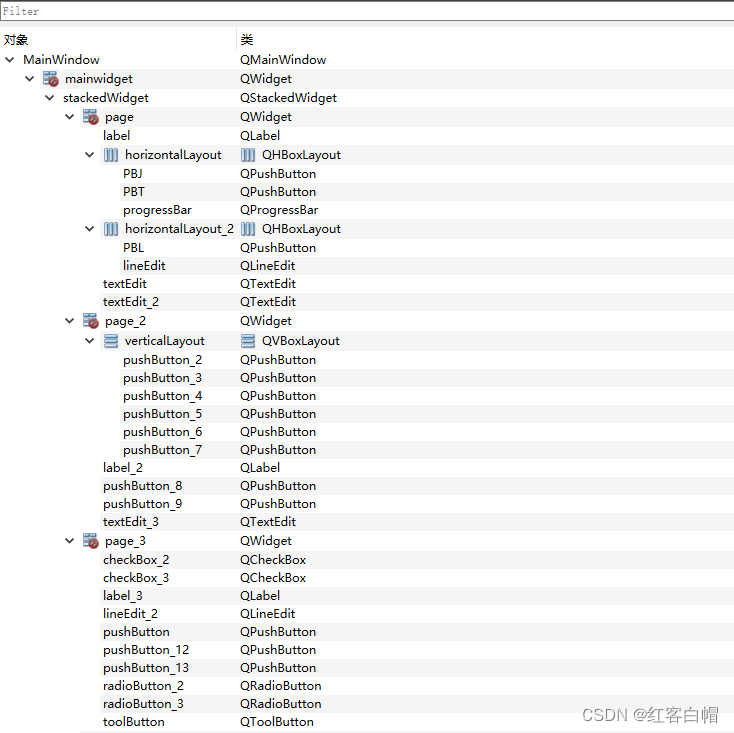Select the radioButton_3 object

143,704
